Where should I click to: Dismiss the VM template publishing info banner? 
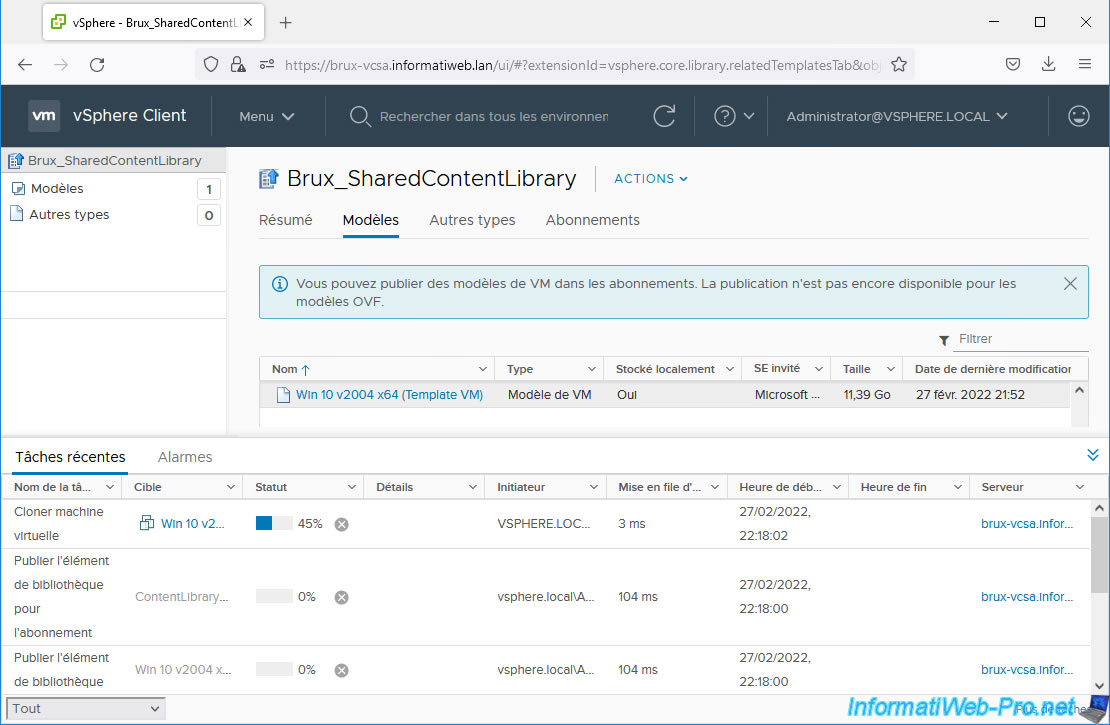1070,284
